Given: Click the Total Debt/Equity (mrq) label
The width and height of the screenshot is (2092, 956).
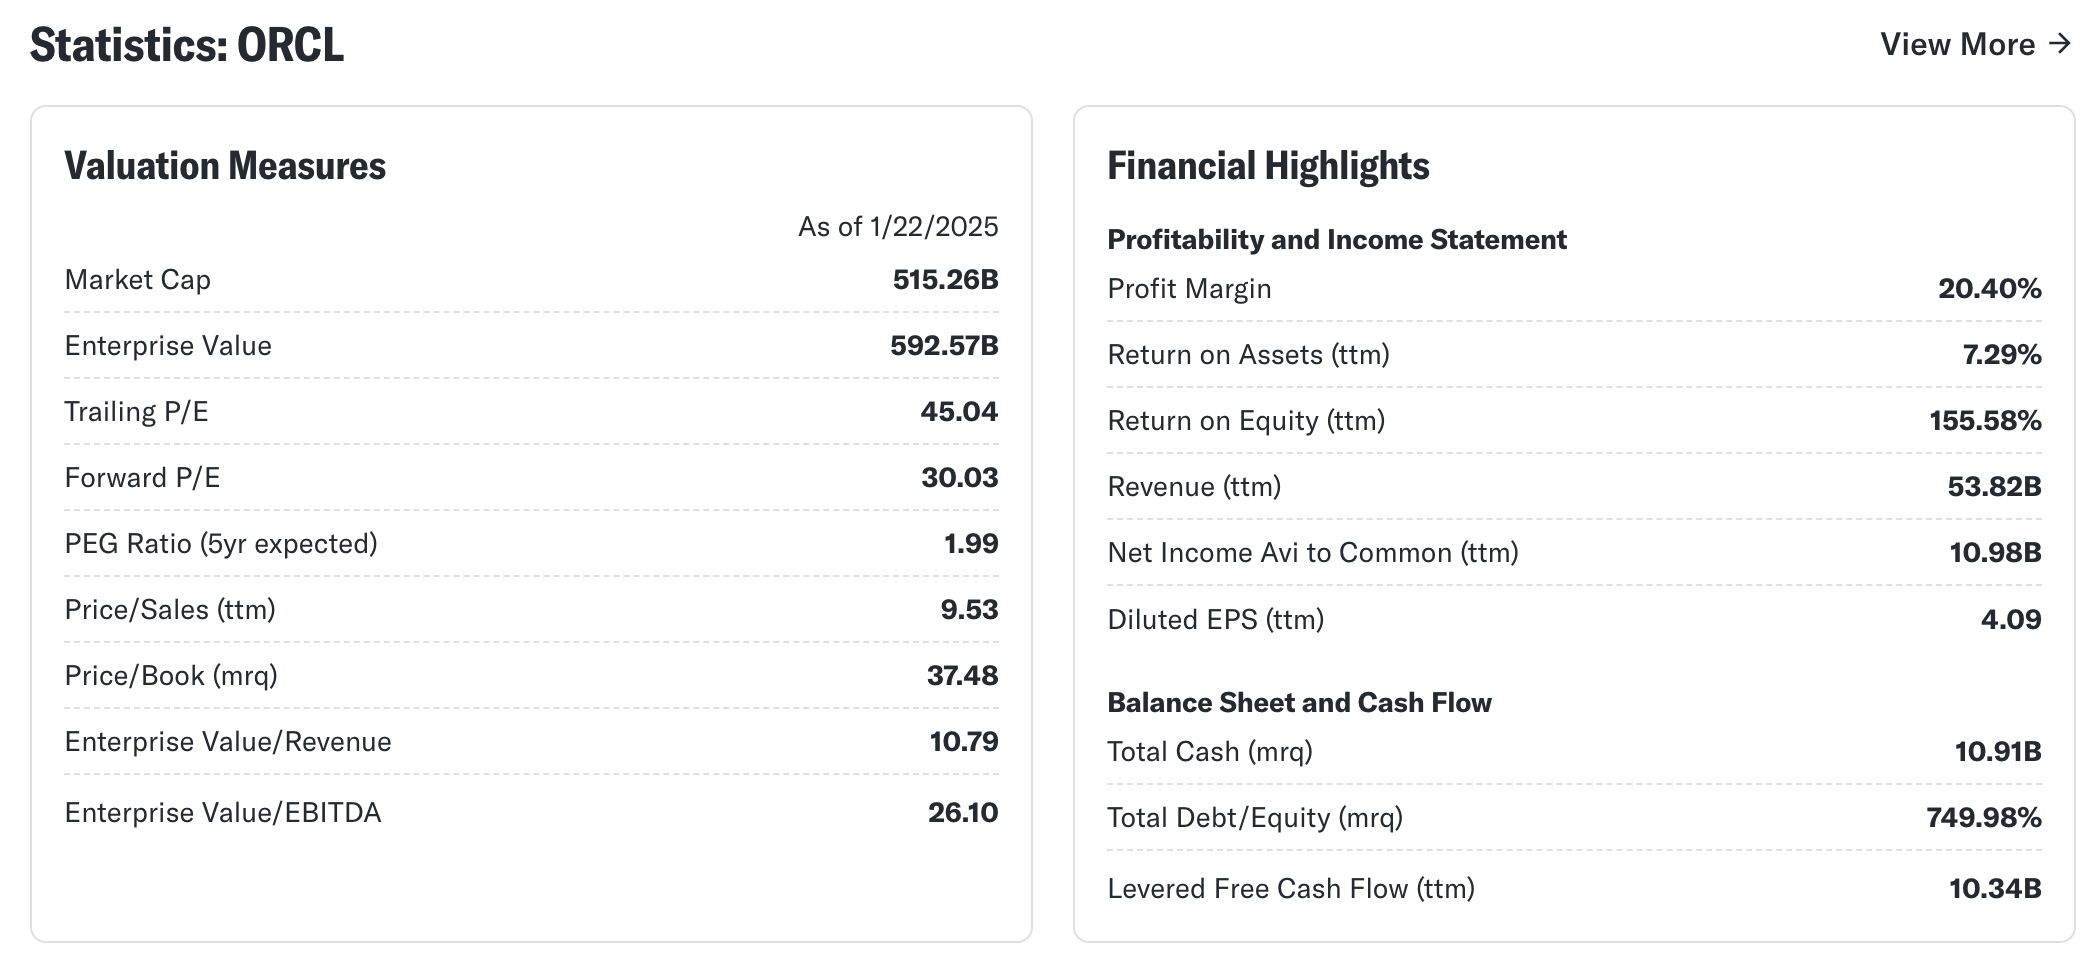Looking at the screenshot, I should point(1255,818).
